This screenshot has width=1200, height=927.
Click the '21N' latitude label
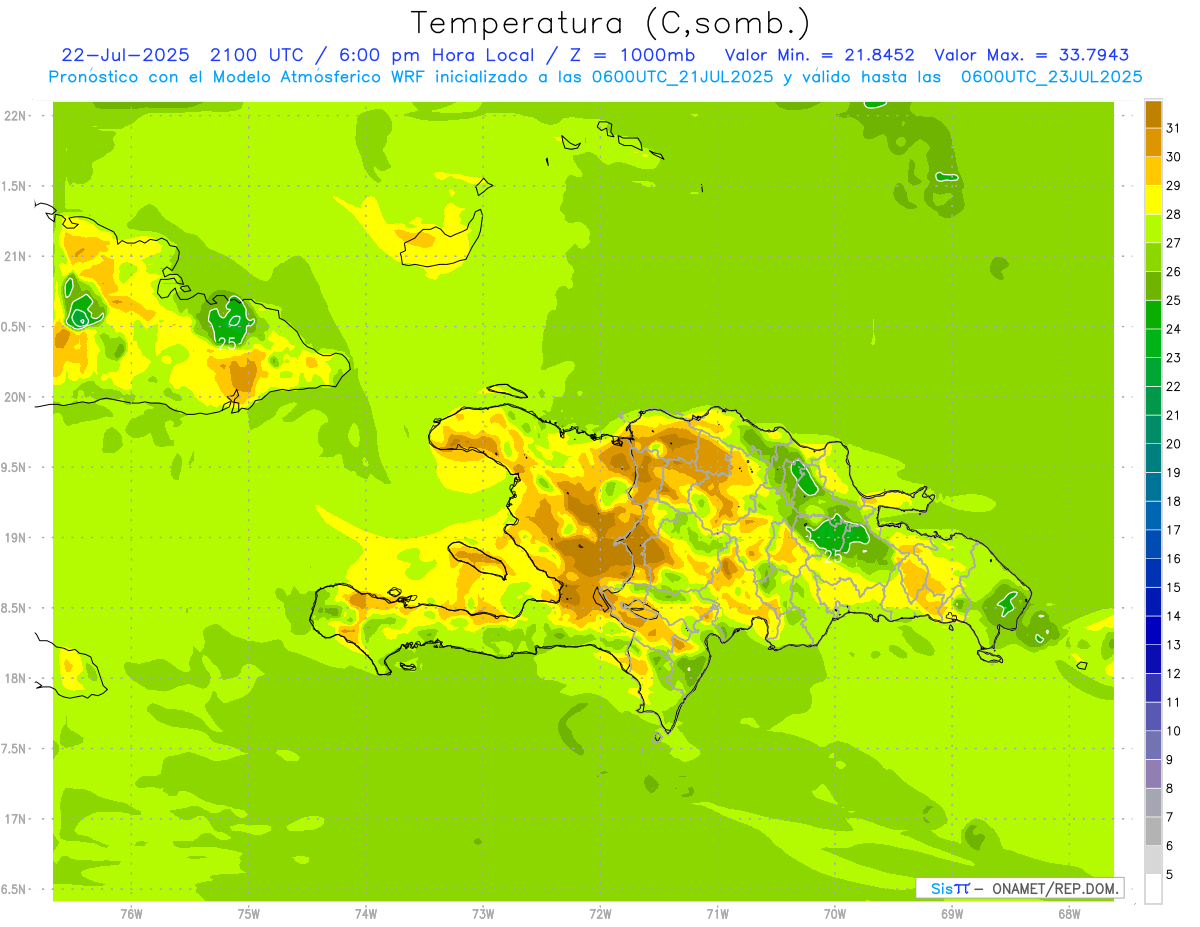[x=15, y=257]
